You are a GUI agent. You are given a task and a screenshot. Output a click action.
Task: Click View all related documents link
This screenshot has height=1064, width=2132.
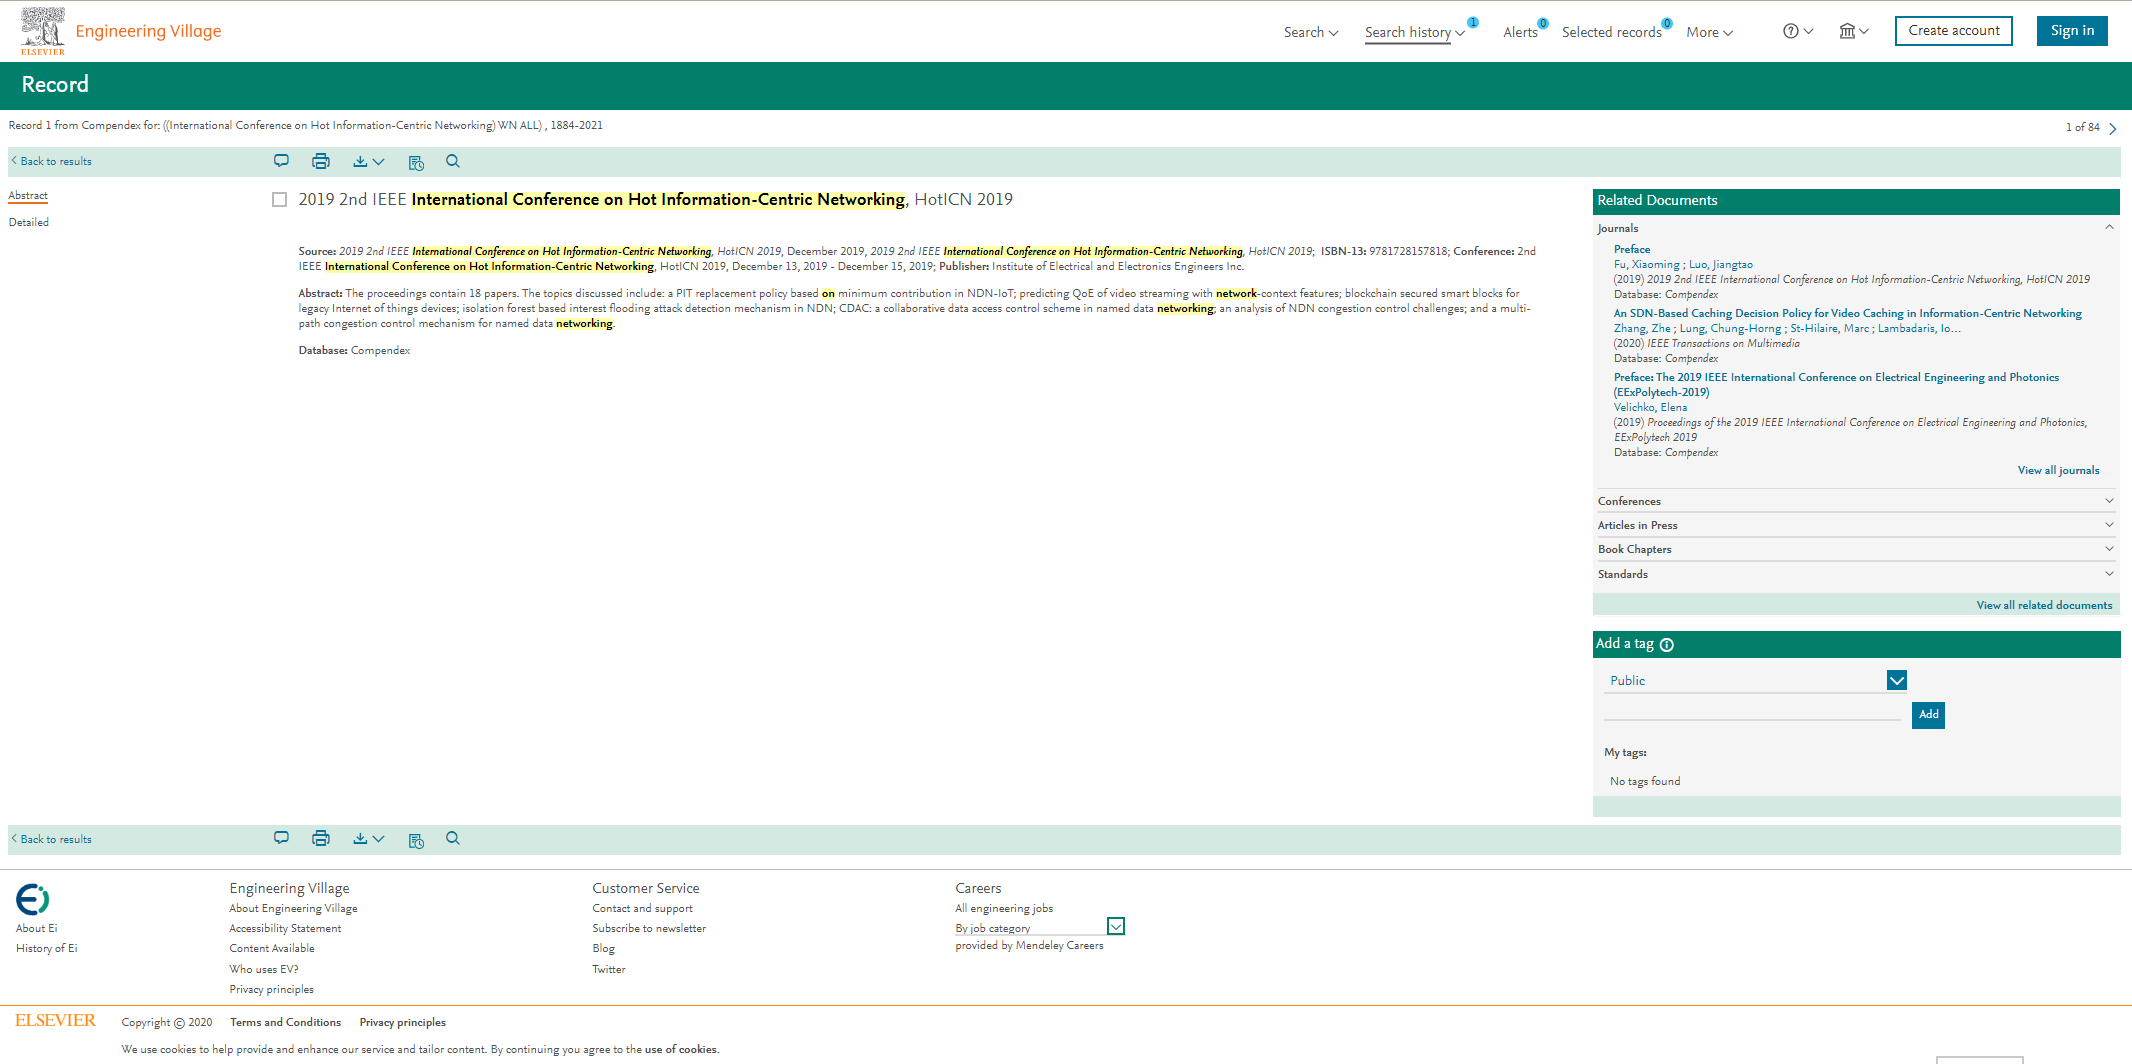2044,605
